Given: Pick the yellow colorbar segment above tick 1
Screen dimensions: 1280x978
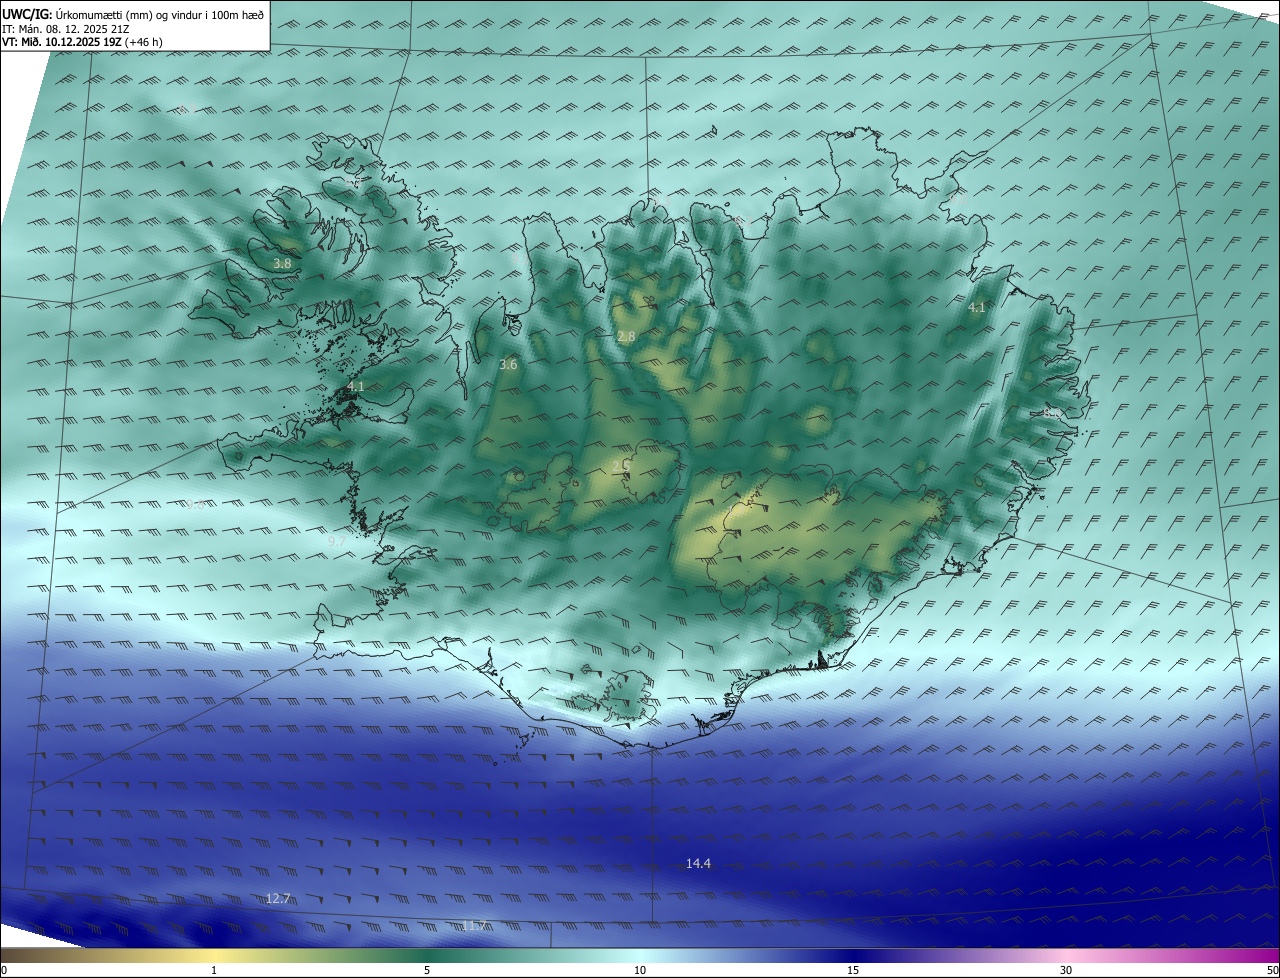Looking at the screenshot, I should pyautogui.click(x=214, y=956).
